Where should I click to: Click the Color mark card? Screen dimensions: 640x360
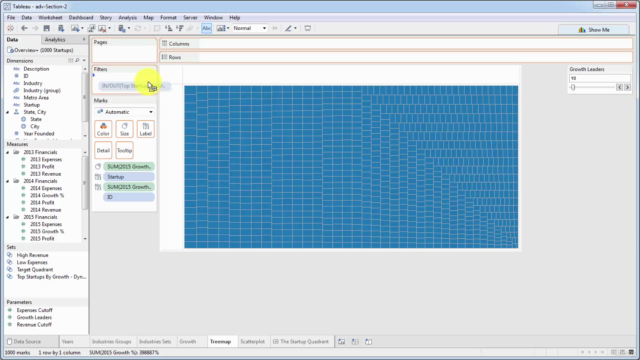103,129
